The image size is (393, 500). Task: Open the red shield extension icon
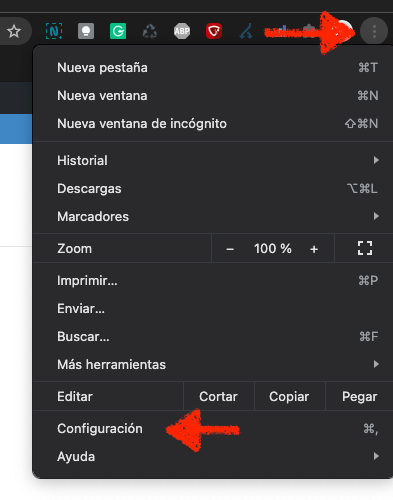point(214,31)
